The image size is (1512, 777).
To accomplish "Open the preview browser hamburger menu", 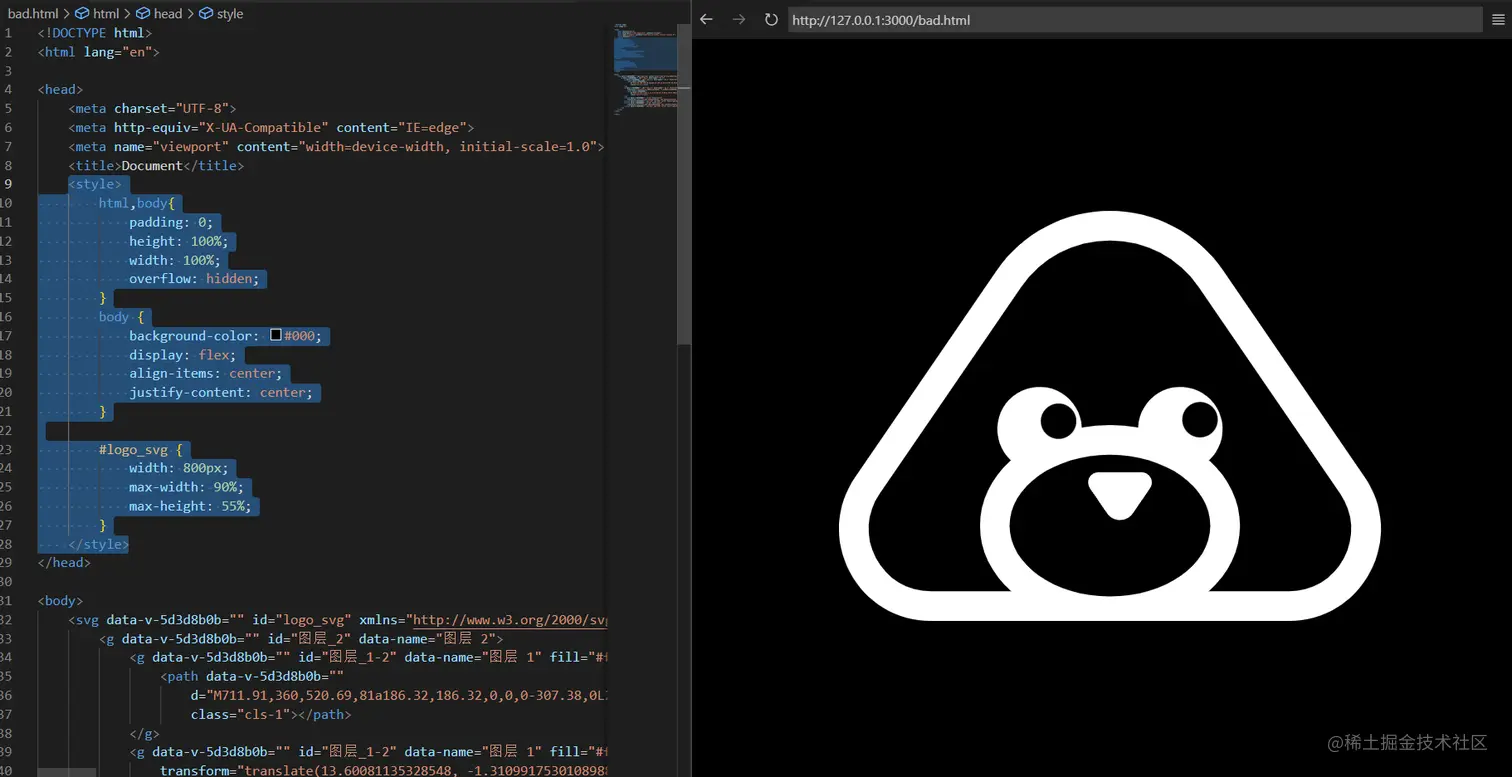I will tap(1498, 20).
